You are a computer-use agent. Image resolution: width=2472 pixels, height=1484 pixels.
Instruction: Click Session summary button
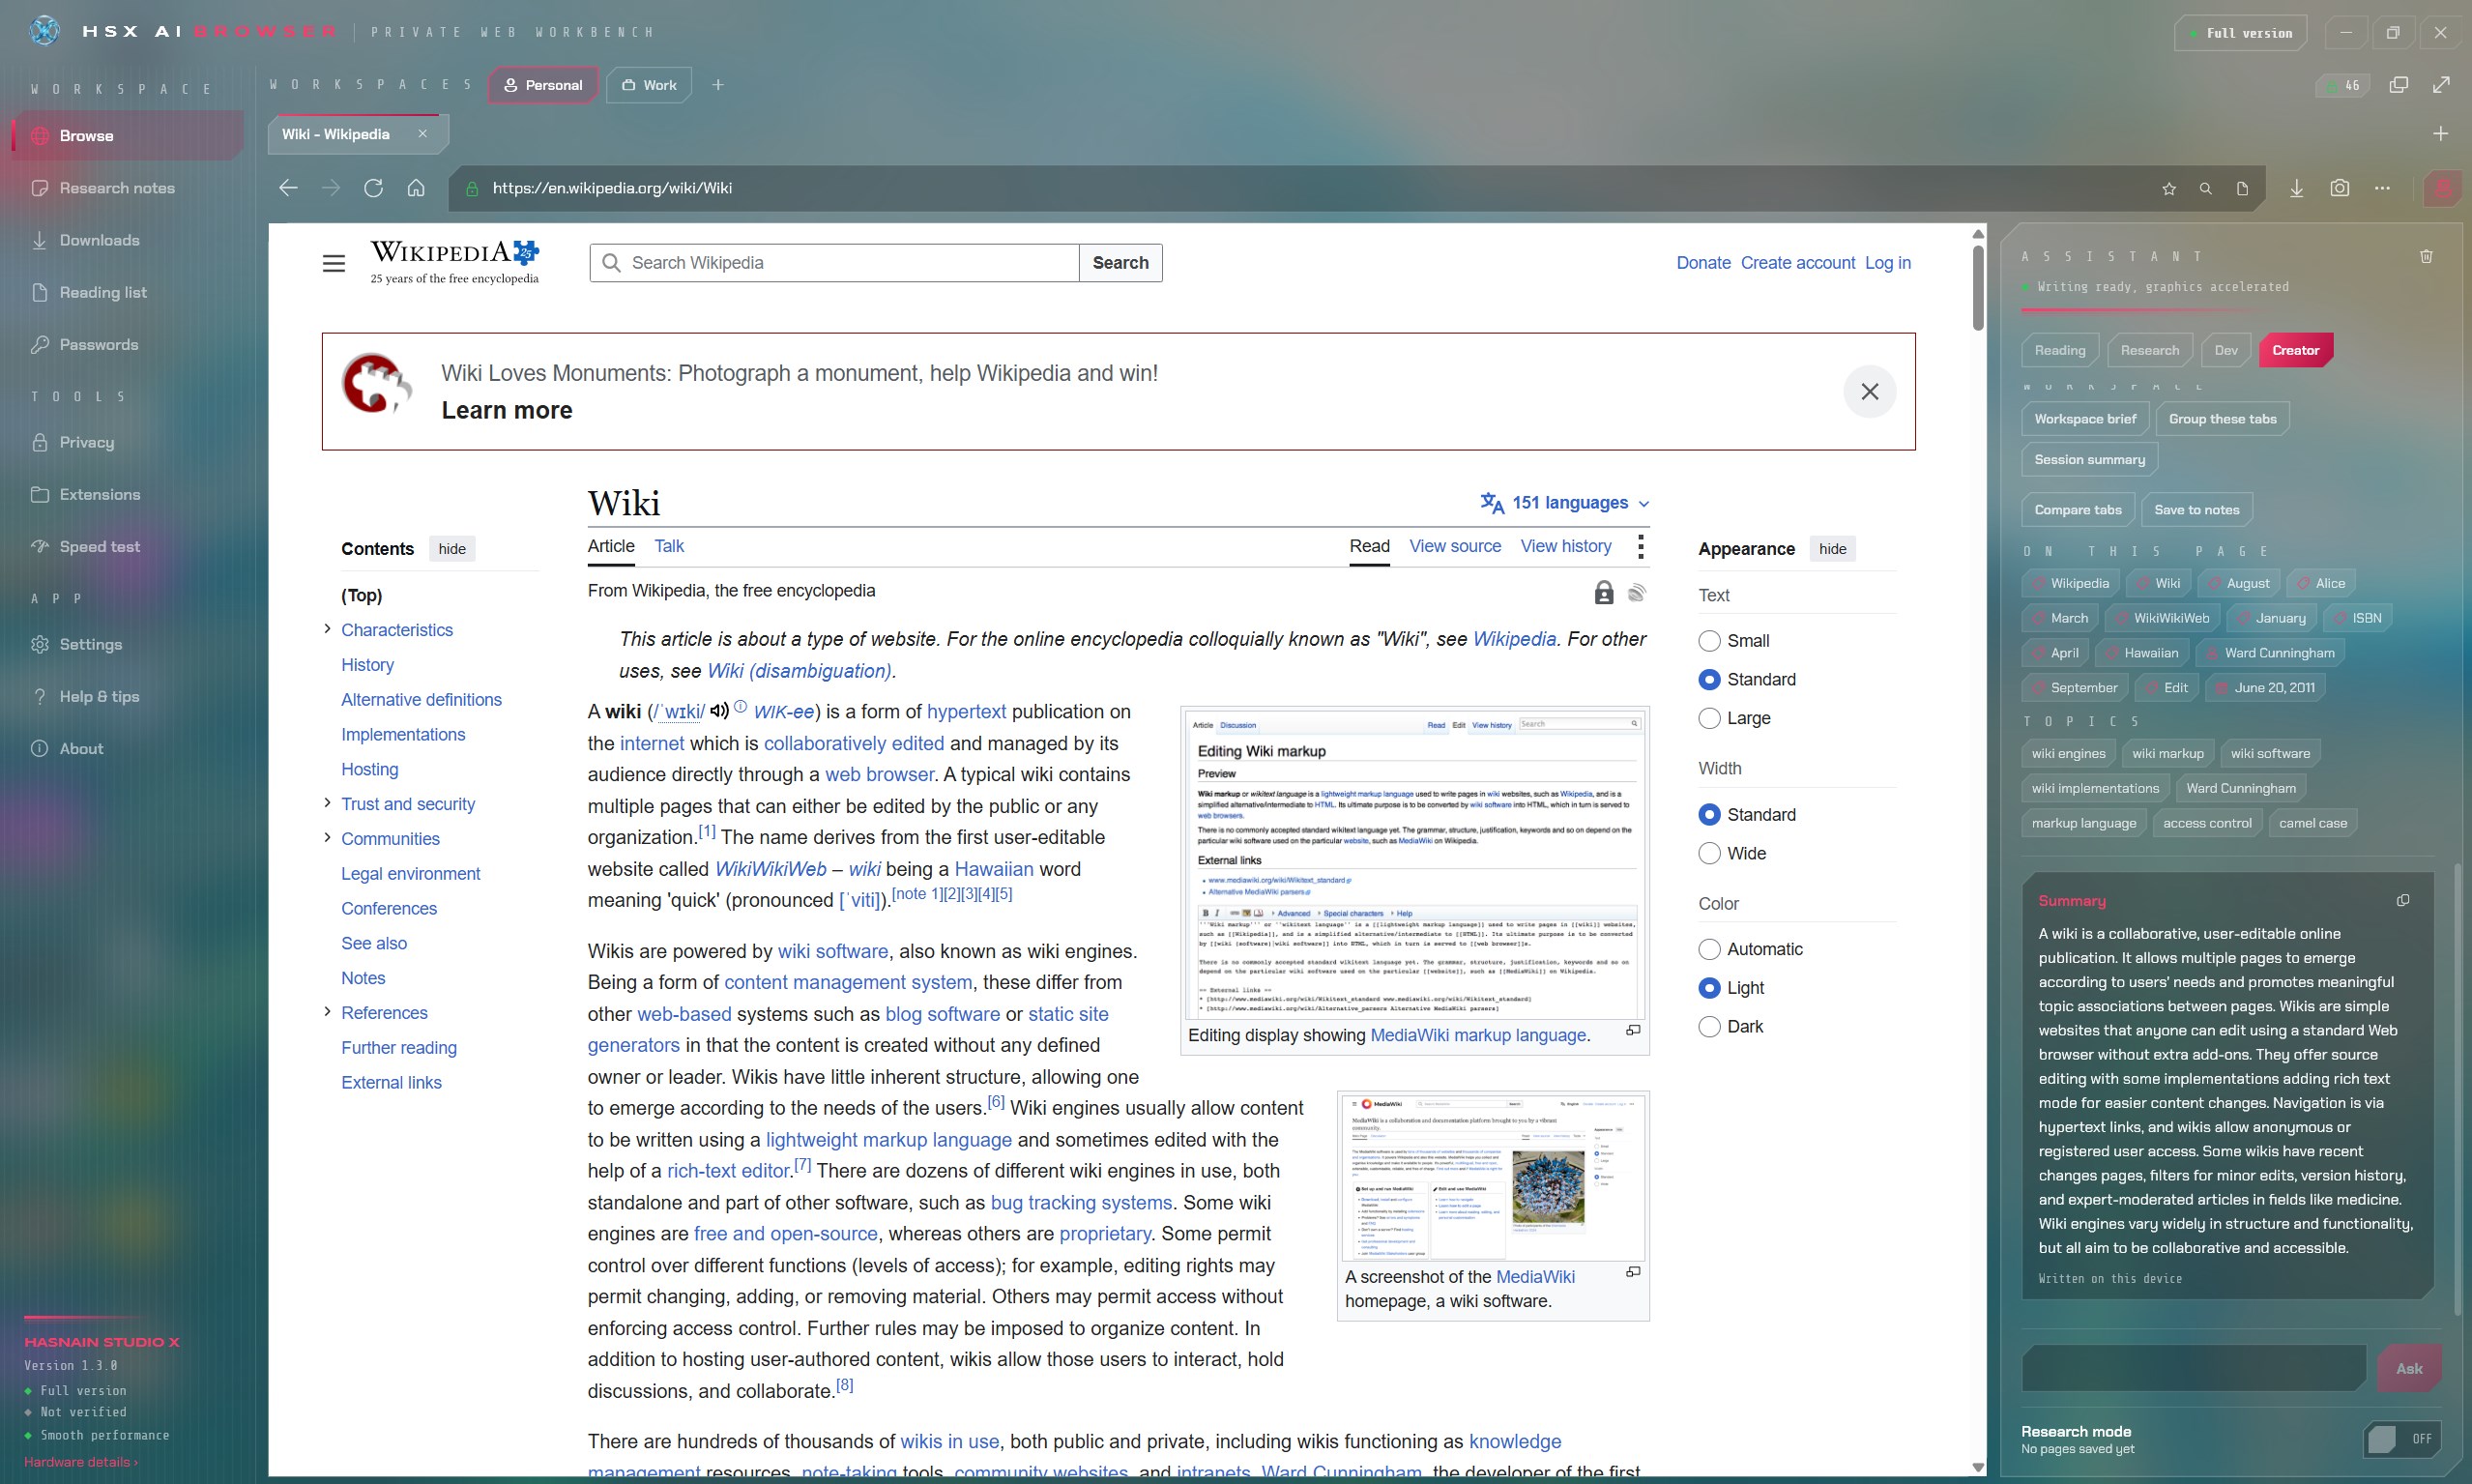(x=2089, y=460)
